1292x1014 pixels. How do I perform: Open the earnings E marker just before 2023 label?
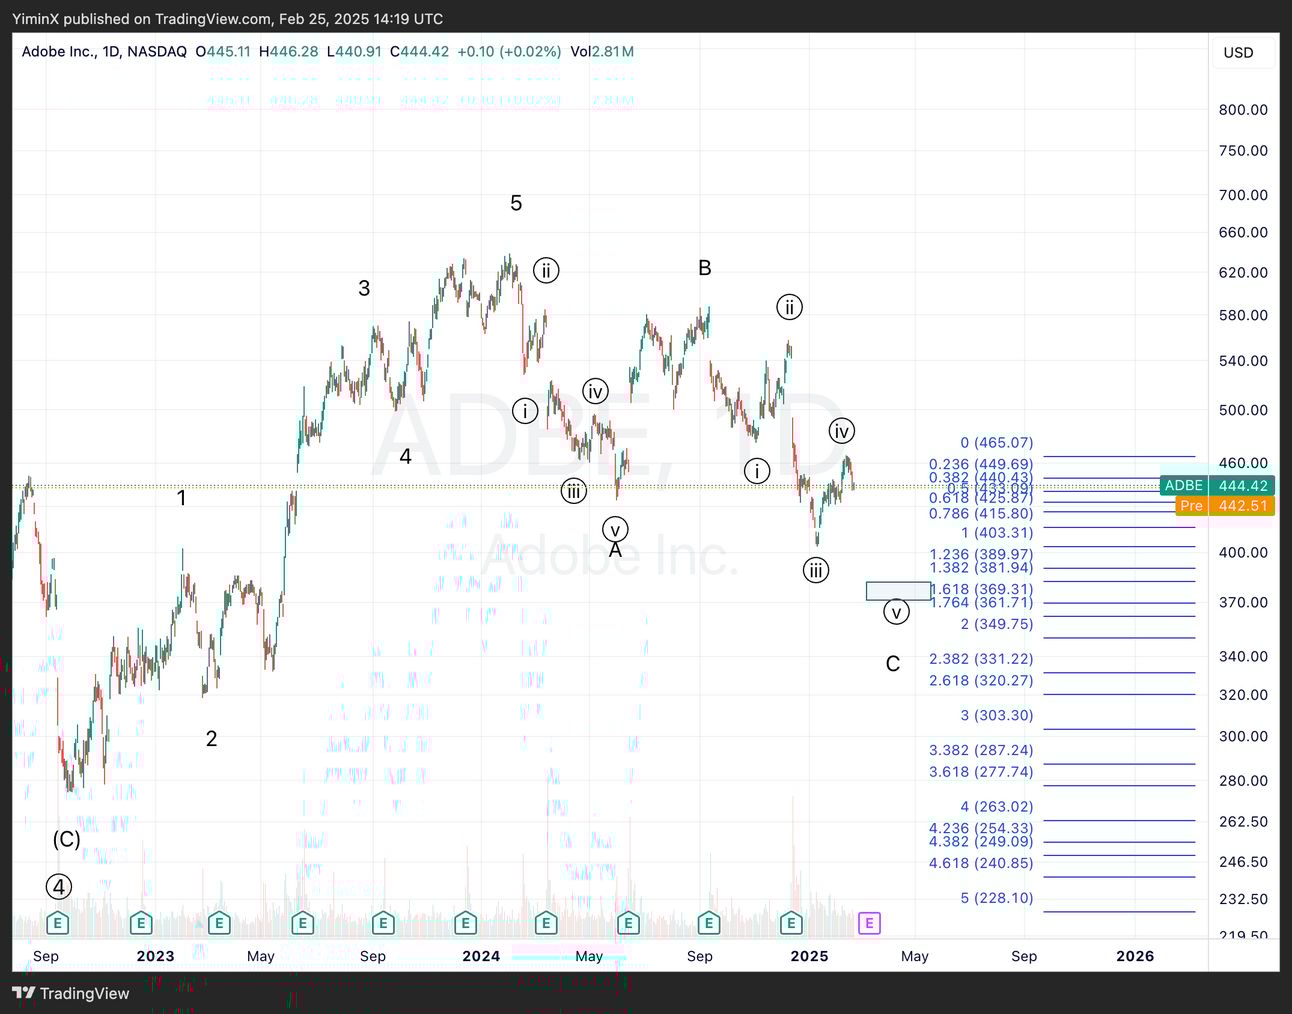[141, 923]
